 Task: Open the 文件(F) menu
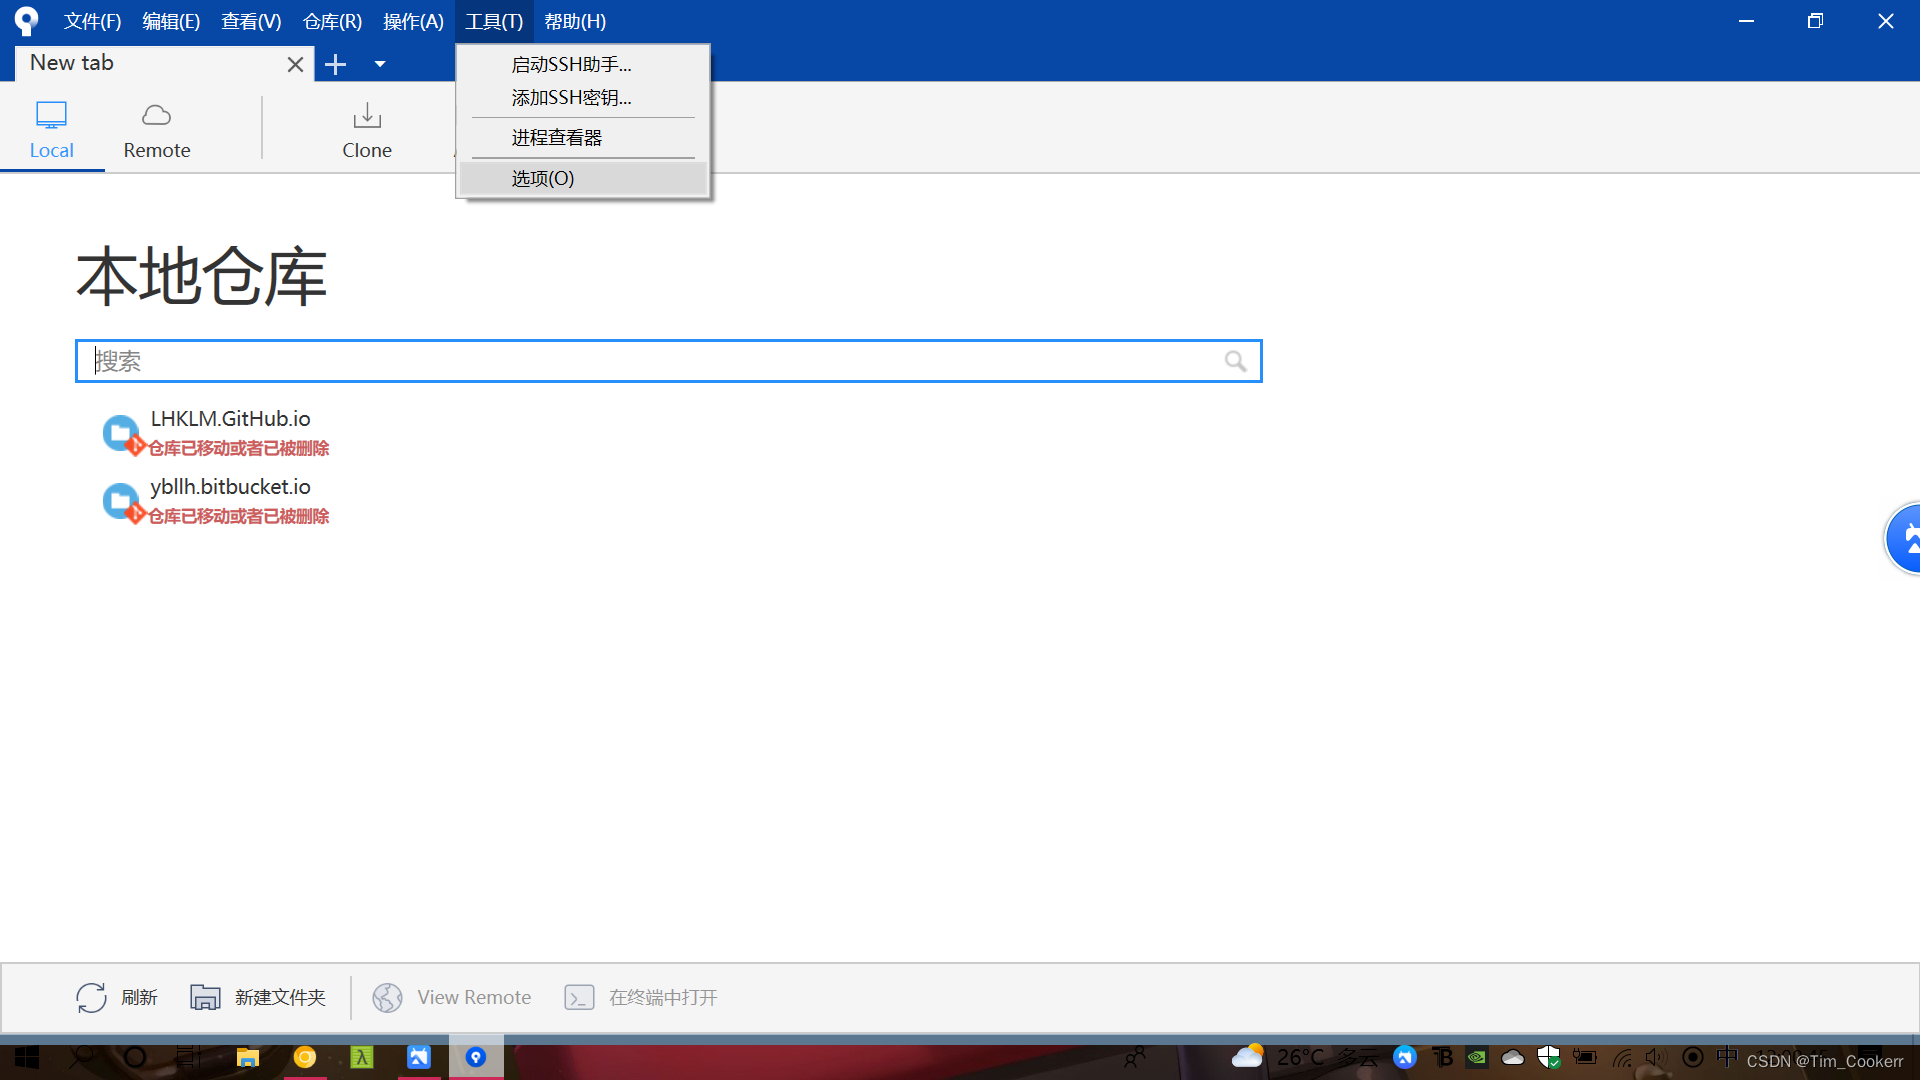coord(92,21)
